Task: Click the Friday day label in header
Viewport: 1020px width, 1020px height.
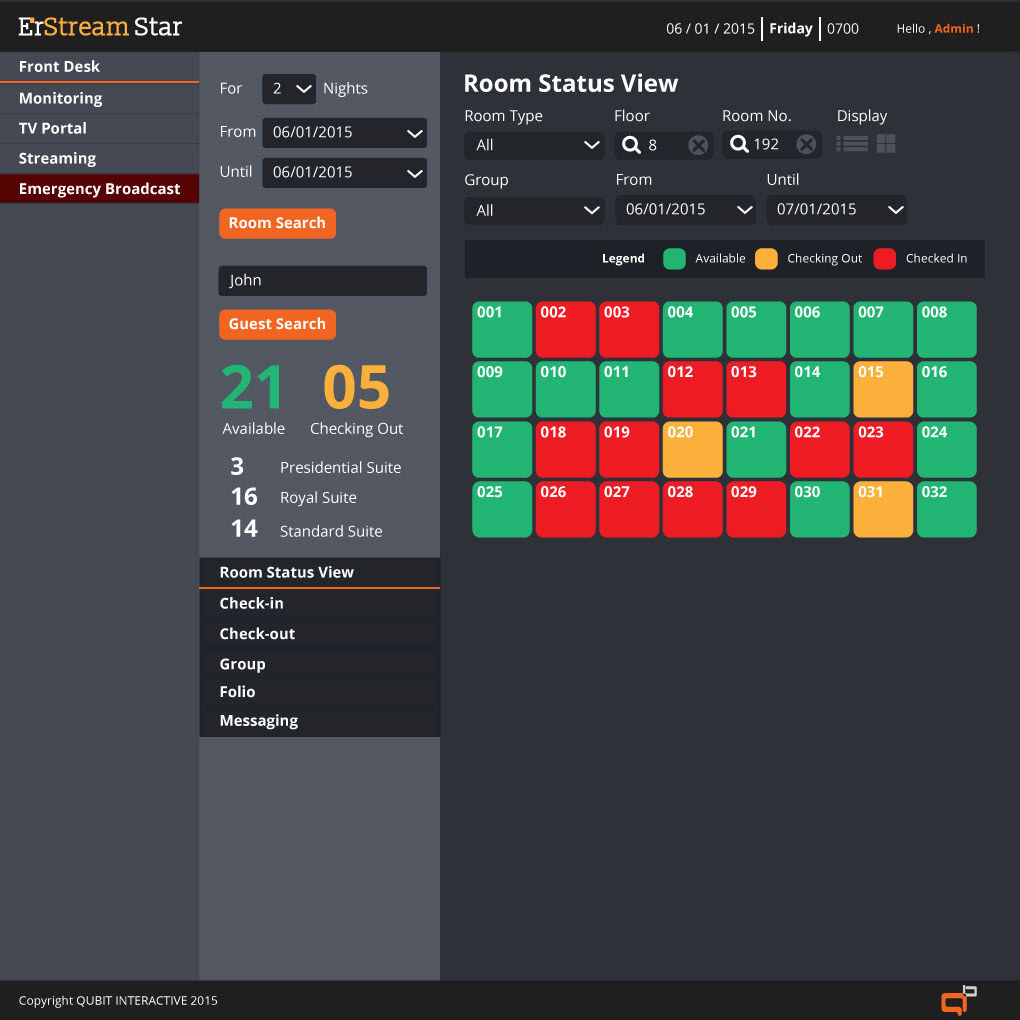Action: 790,29
